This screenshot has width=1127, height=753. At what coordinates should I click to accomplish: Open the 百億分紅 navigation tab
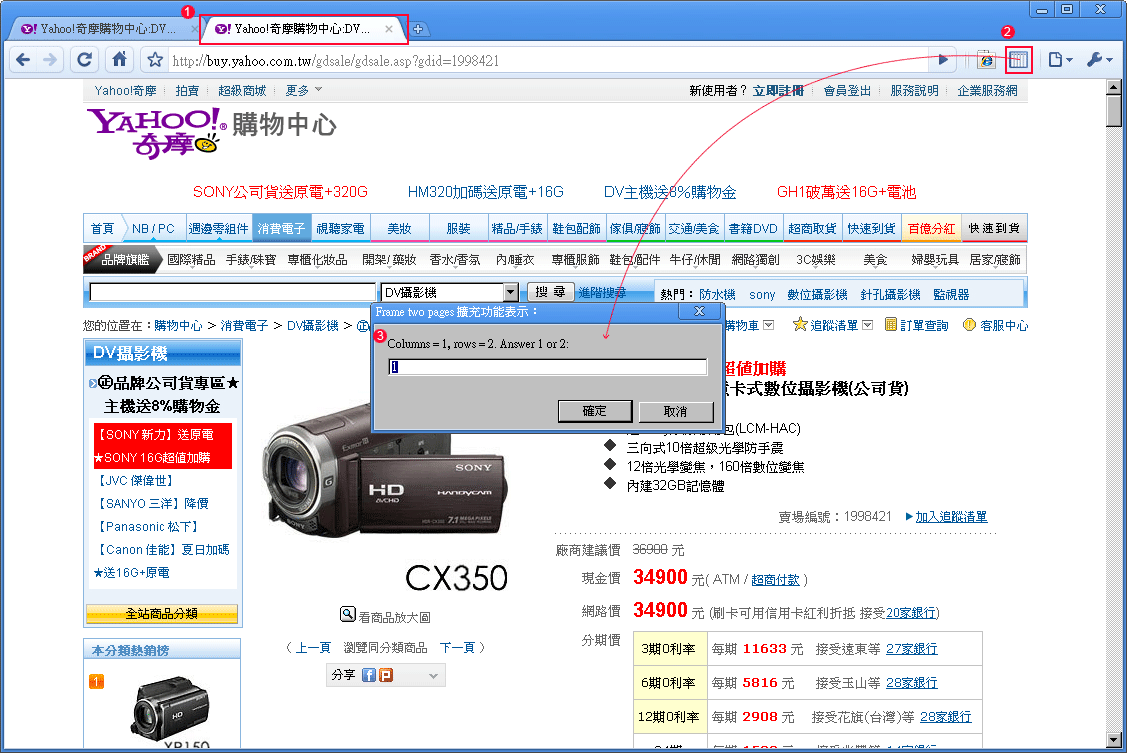click(932, 228)
